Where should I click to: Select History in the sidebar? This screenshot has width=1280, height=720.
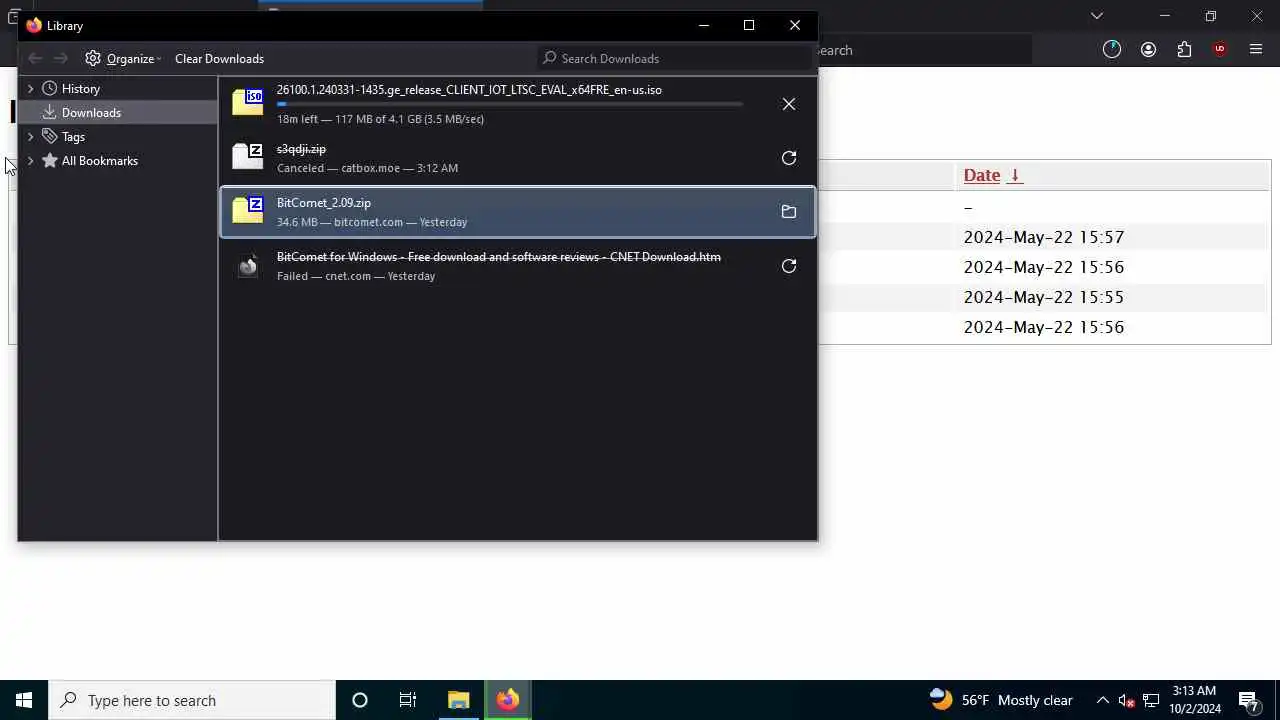click(x=81, y=88)
